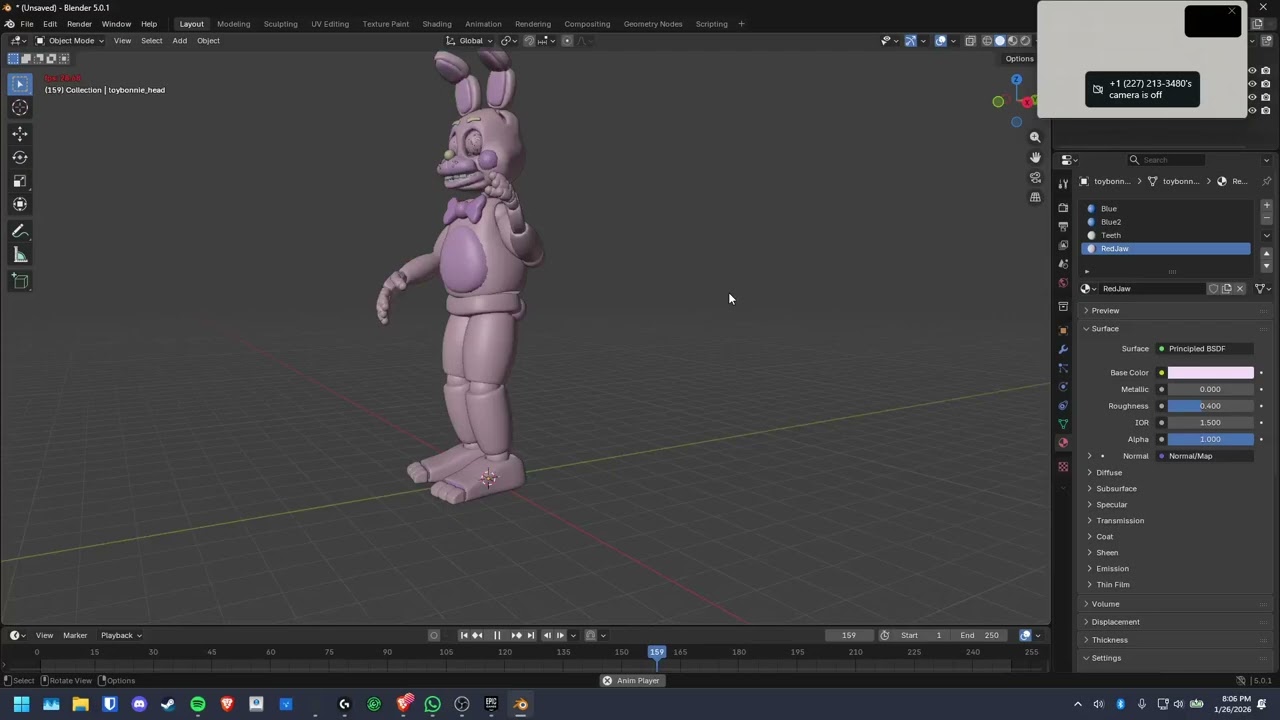The width and height of the screenshot is (1280, 720).
Task: Toggle viewport overlays
Action: pos(940,41)
